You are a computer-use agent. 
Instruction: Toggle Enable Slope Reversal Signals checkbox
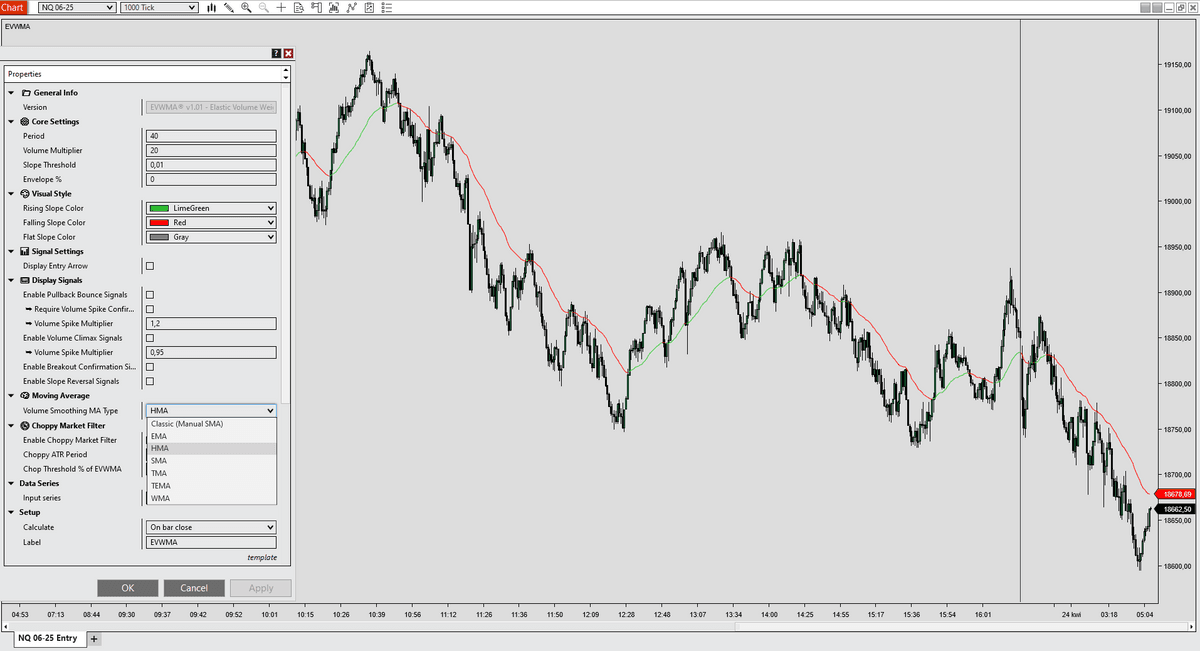pos(150,381)
